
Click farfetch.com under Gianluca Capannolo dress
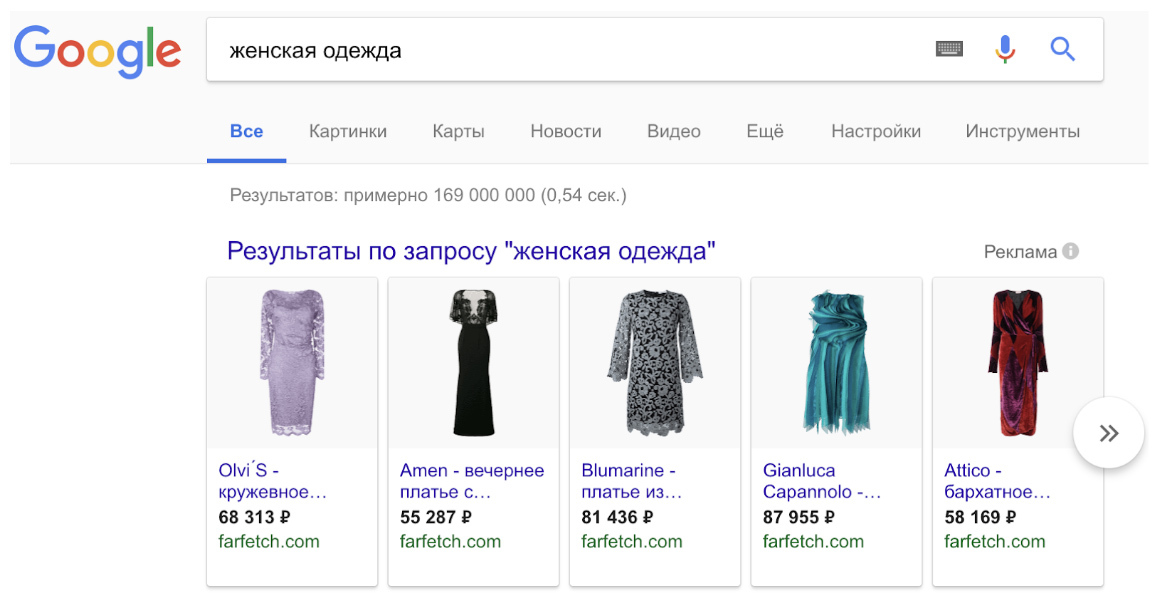pyautogui.click(x=813, y=542)
